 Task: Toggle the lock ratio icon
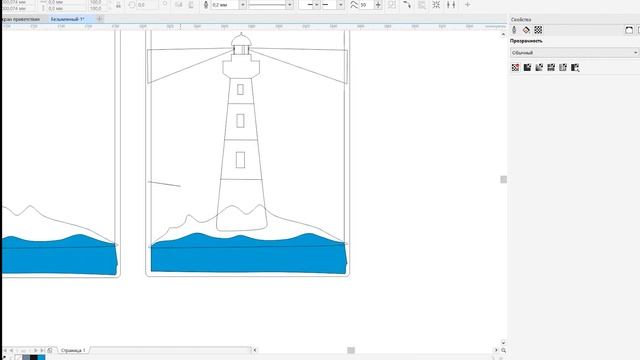click(118, 5)
